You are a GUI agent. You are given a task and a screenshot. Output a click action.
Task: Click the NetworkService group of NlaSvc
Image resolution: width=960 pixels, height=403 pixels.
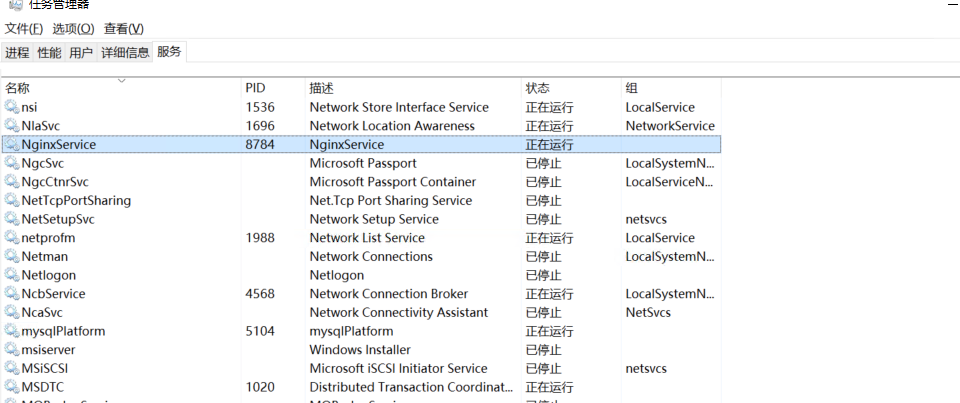(670, 126)
